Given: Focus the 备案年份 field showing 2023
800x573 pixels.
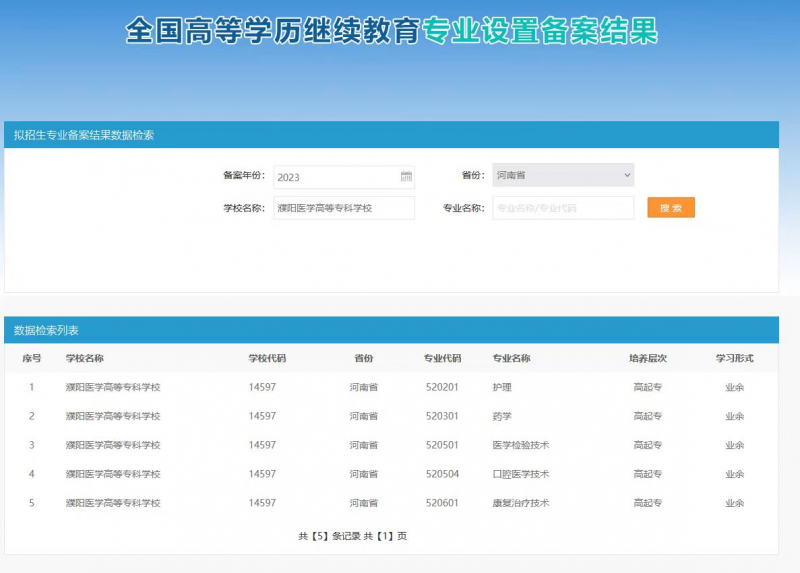Looking at the screenshot, I should [x=335, y=177].
